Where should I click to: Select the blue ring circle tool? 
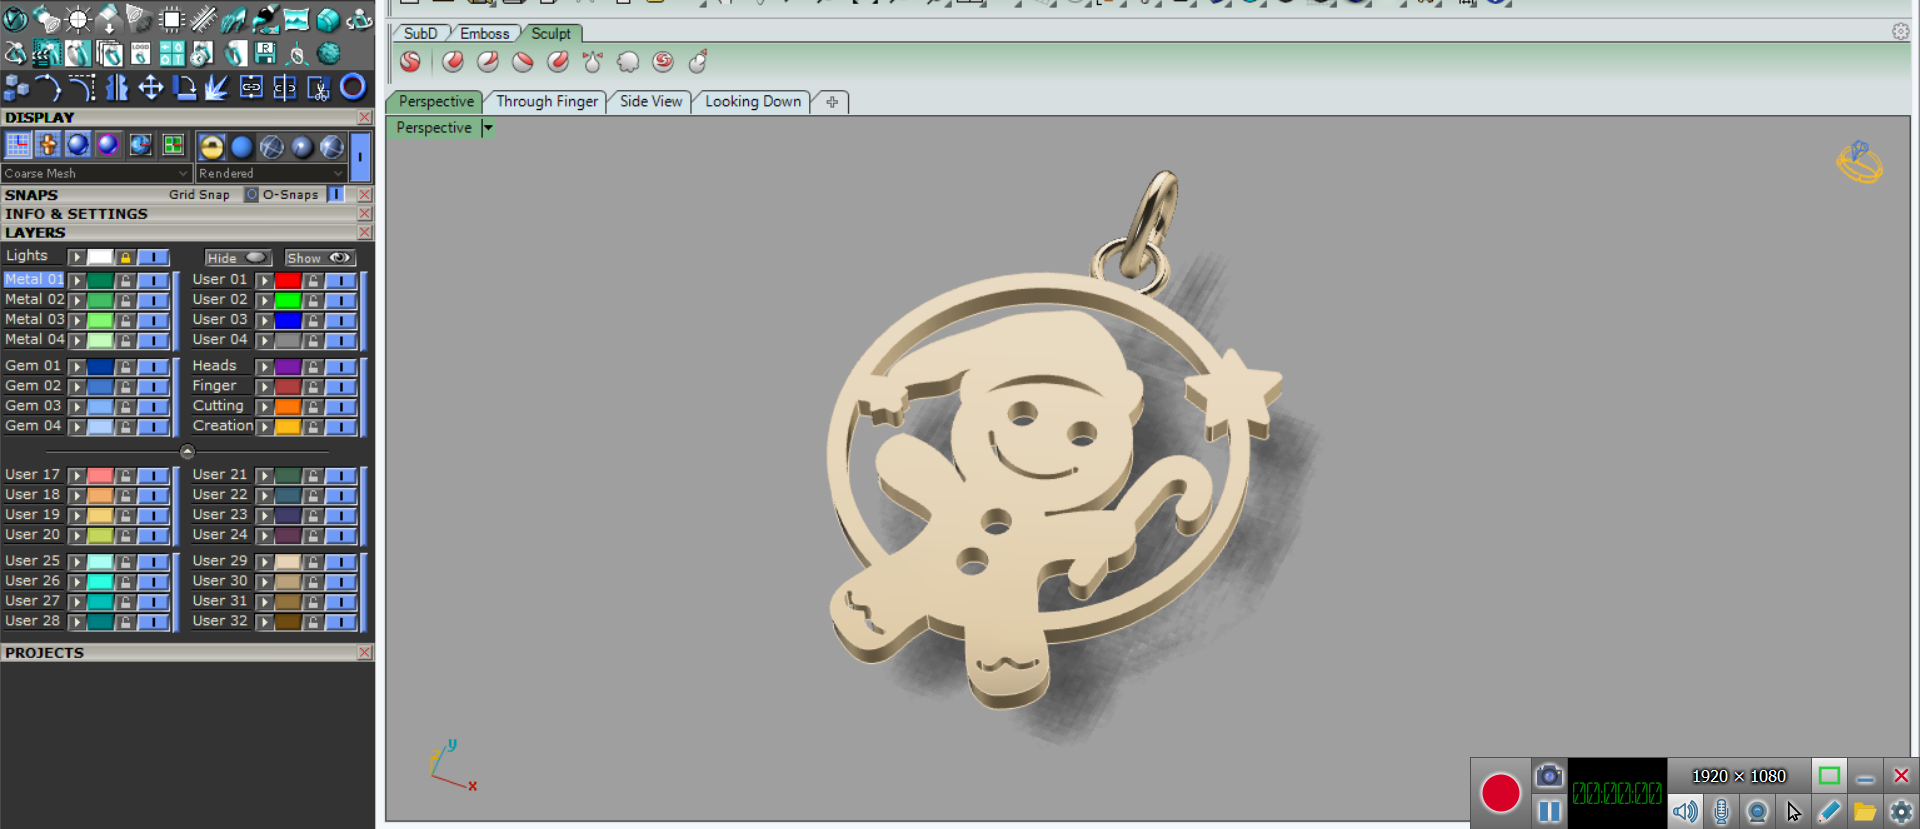point(353,88)
